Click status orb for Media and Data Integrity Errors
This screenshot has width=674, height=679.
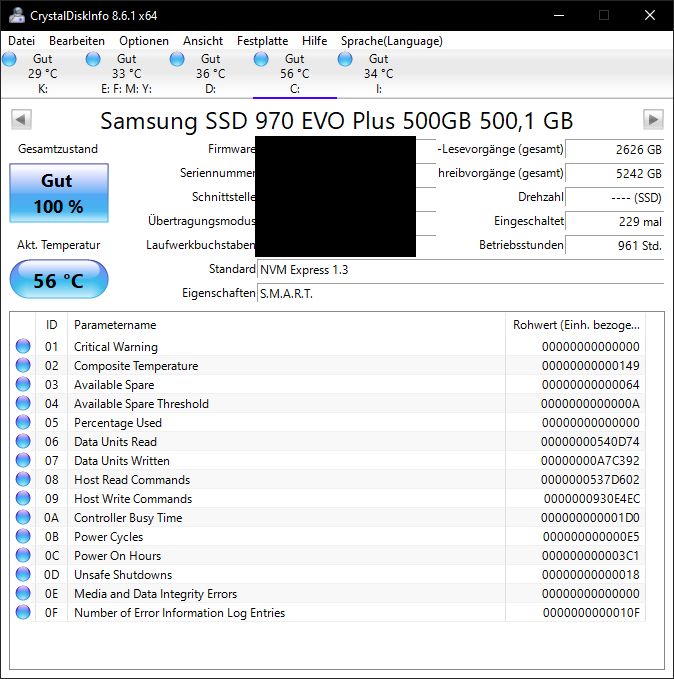click(x=23, y=593)
